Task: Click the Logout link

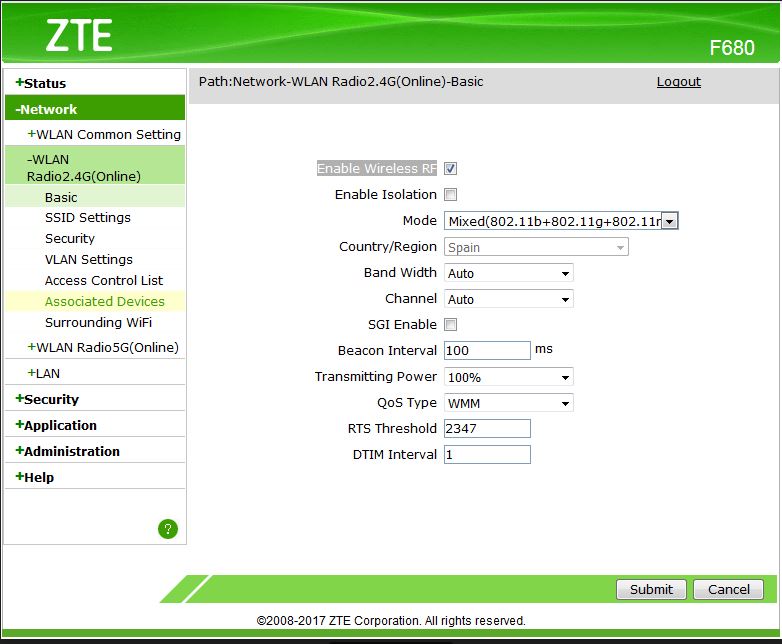Action: click(x=679, y=81)
